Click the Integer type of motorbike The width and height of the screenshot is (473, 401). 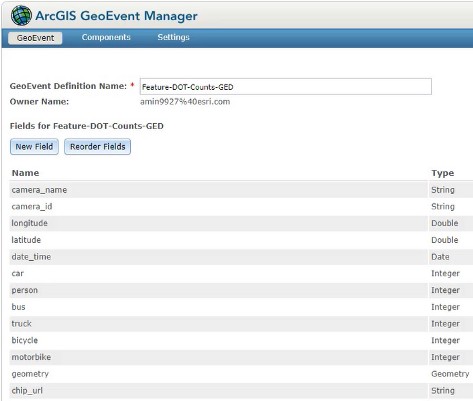[445, 357]
